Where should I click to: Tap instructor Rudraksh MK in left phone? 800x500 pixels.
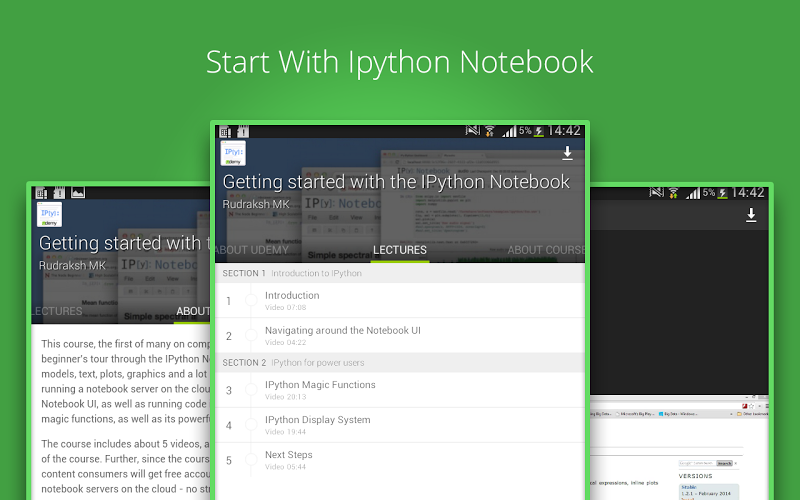pos(72,265)
